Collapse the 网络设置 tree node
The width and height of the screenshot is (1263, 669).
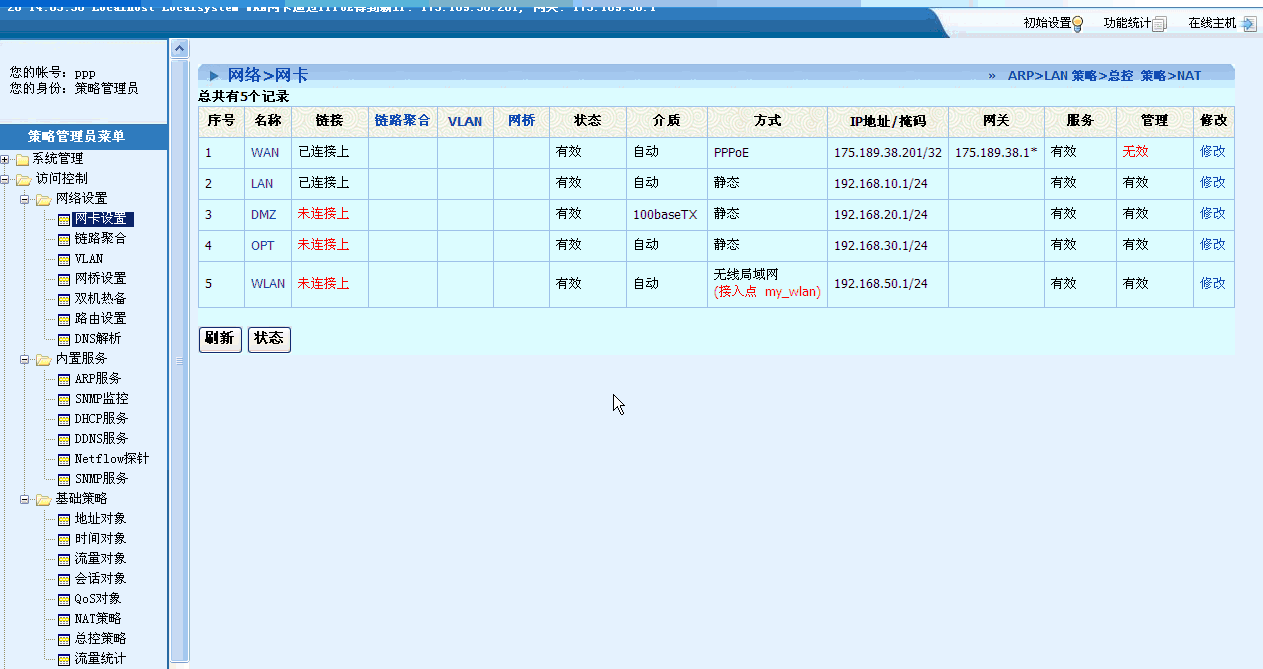click(x=24, y=199)
